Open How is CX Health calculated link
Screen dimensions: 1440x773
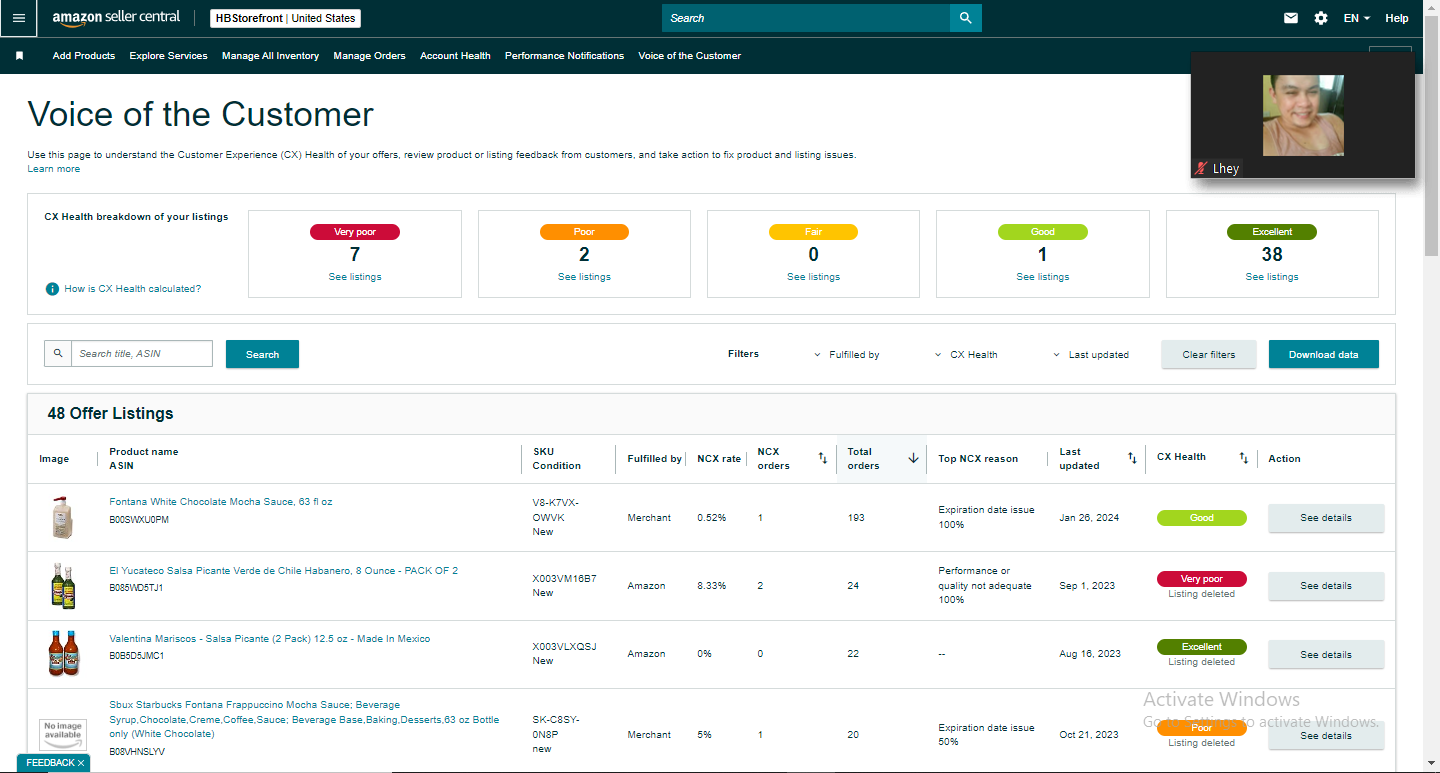click(x=133, y=289)
